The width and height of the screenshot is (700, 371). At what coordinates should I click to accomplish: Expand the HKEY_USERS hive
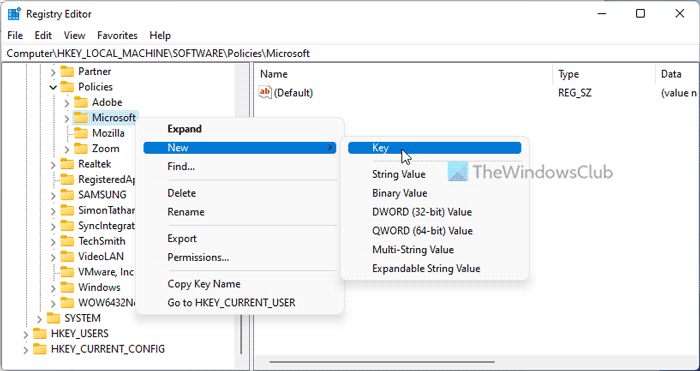25,334
